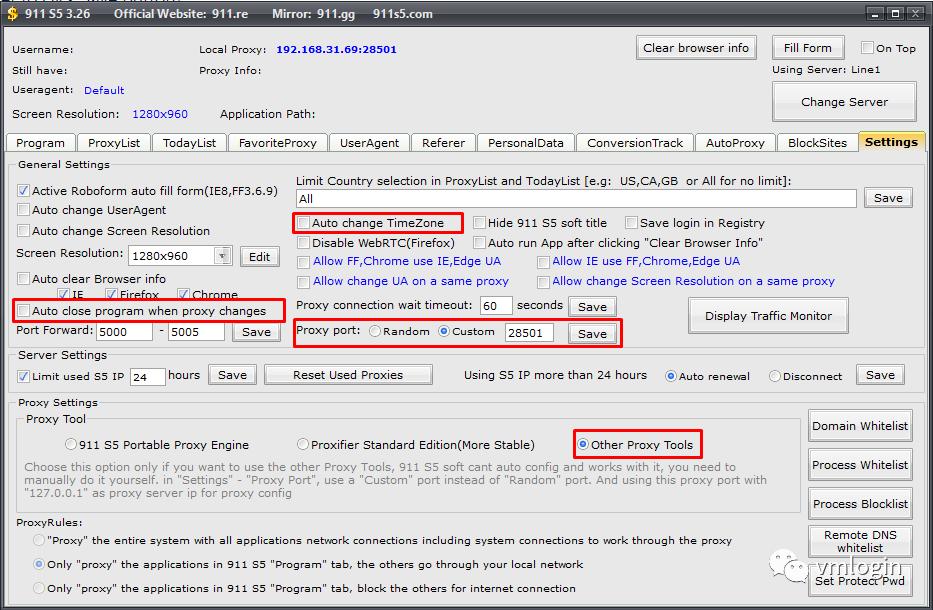Click Reset Used Proxies button
Screen dimensions: 933x610
click(x=348, y=375)
